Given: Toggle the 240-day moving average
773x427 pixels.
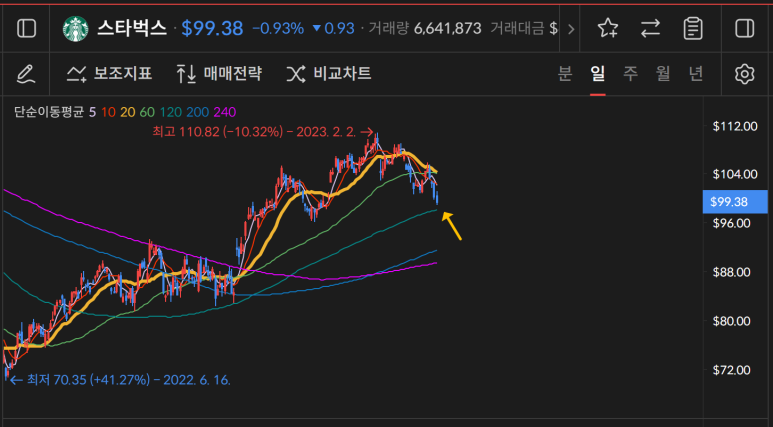Looking at the screenshot, I should point(224,112).
